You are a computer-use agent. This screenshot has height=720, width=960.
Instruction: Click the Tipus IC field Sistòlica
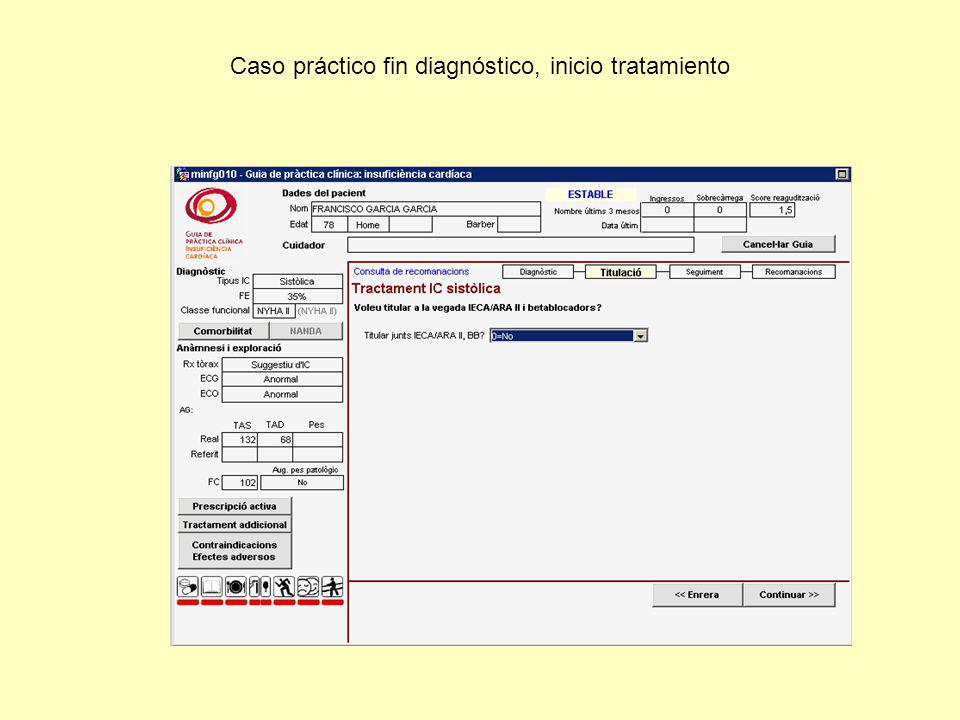click(298, 282)
